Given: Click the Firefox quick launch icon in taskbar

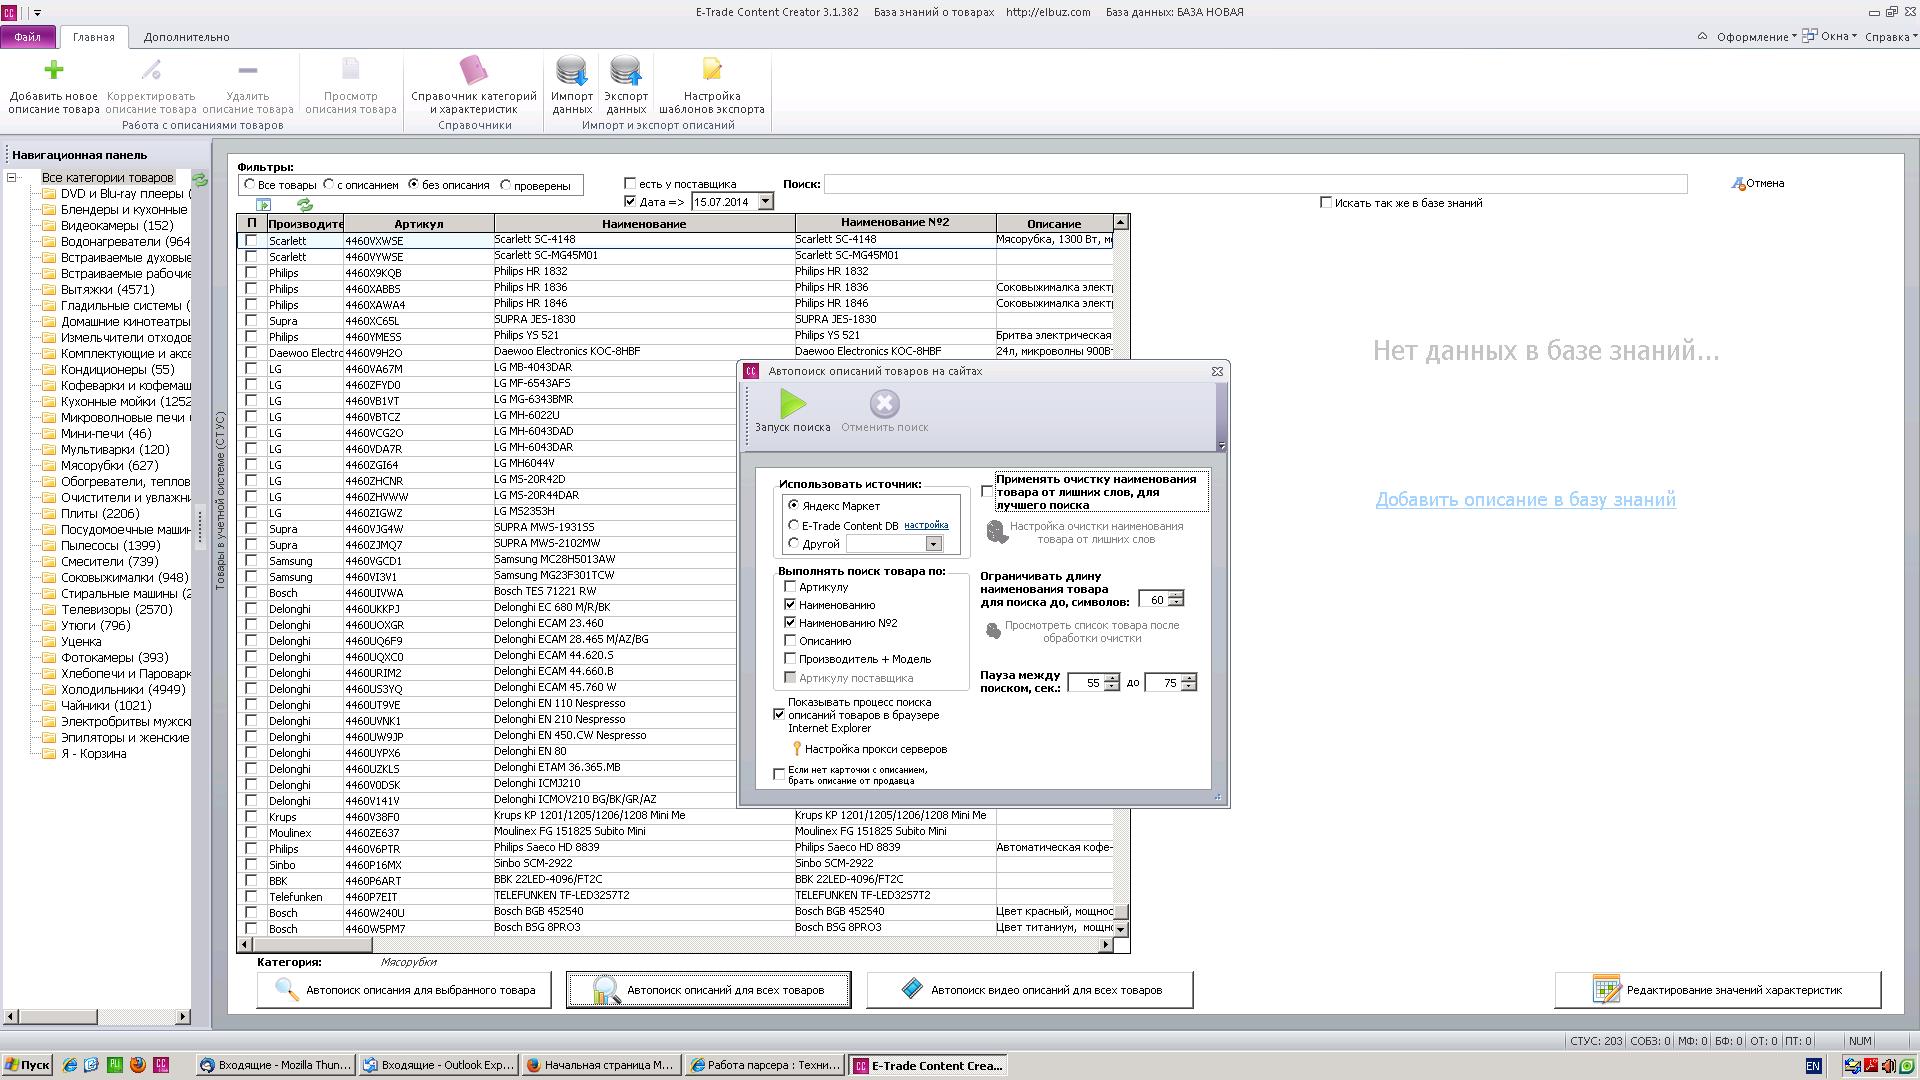Looking at the screenshot, I should pyautogui.click(x=138, y=1065).
